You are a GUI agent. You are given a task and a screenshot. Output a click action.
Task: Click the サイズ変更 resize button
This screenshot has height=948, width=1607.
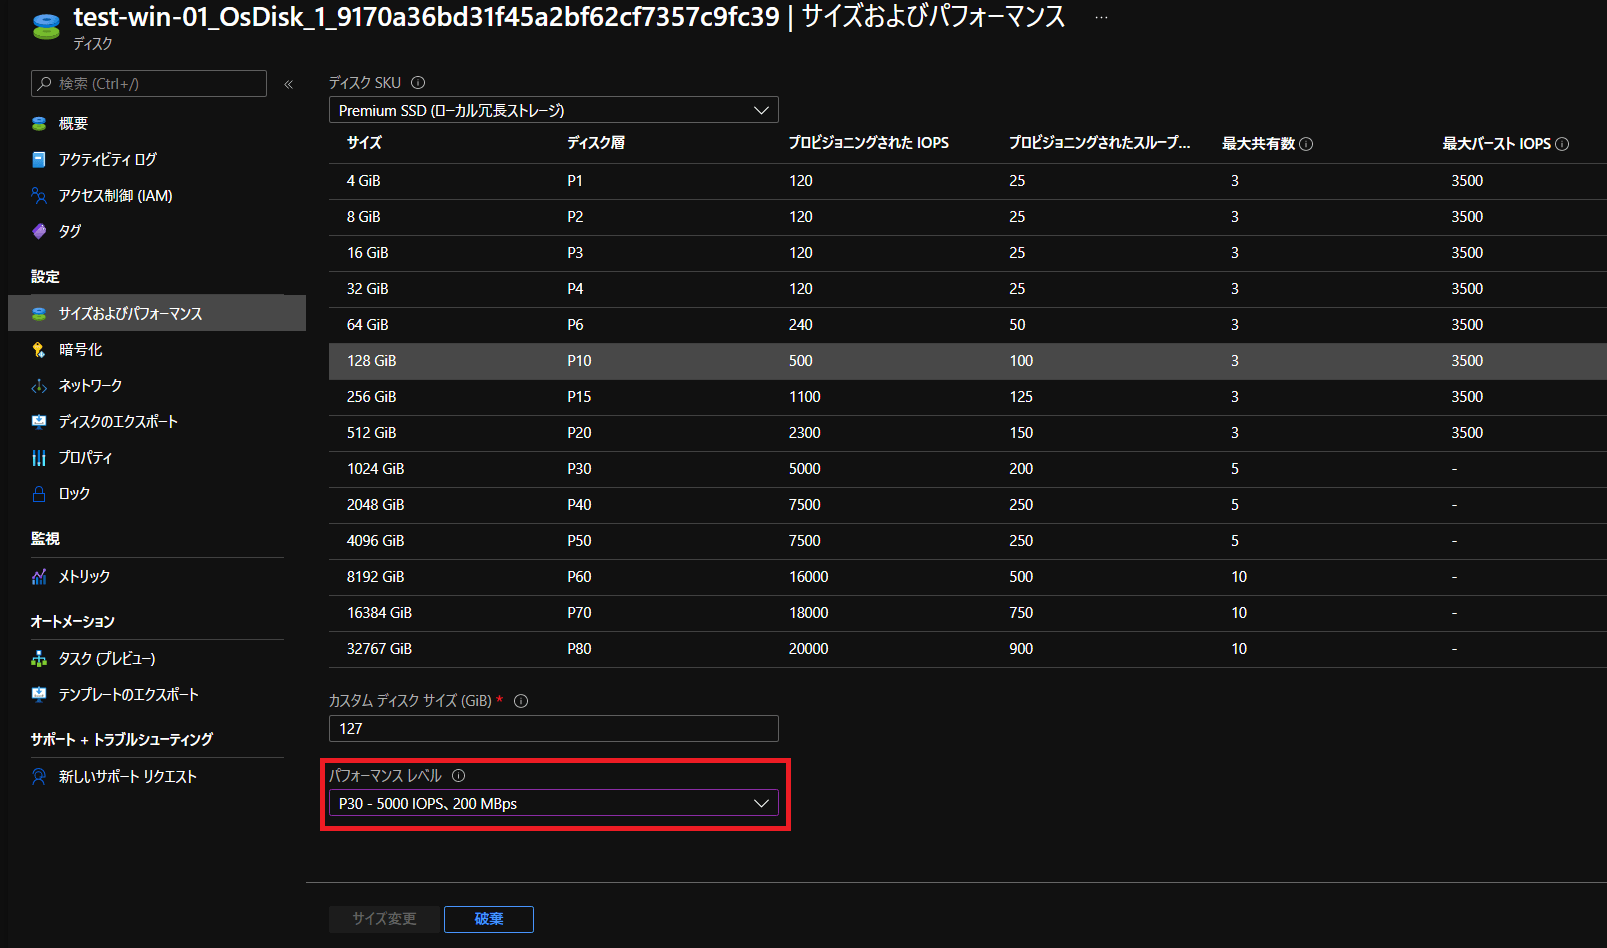pos(384,919)
